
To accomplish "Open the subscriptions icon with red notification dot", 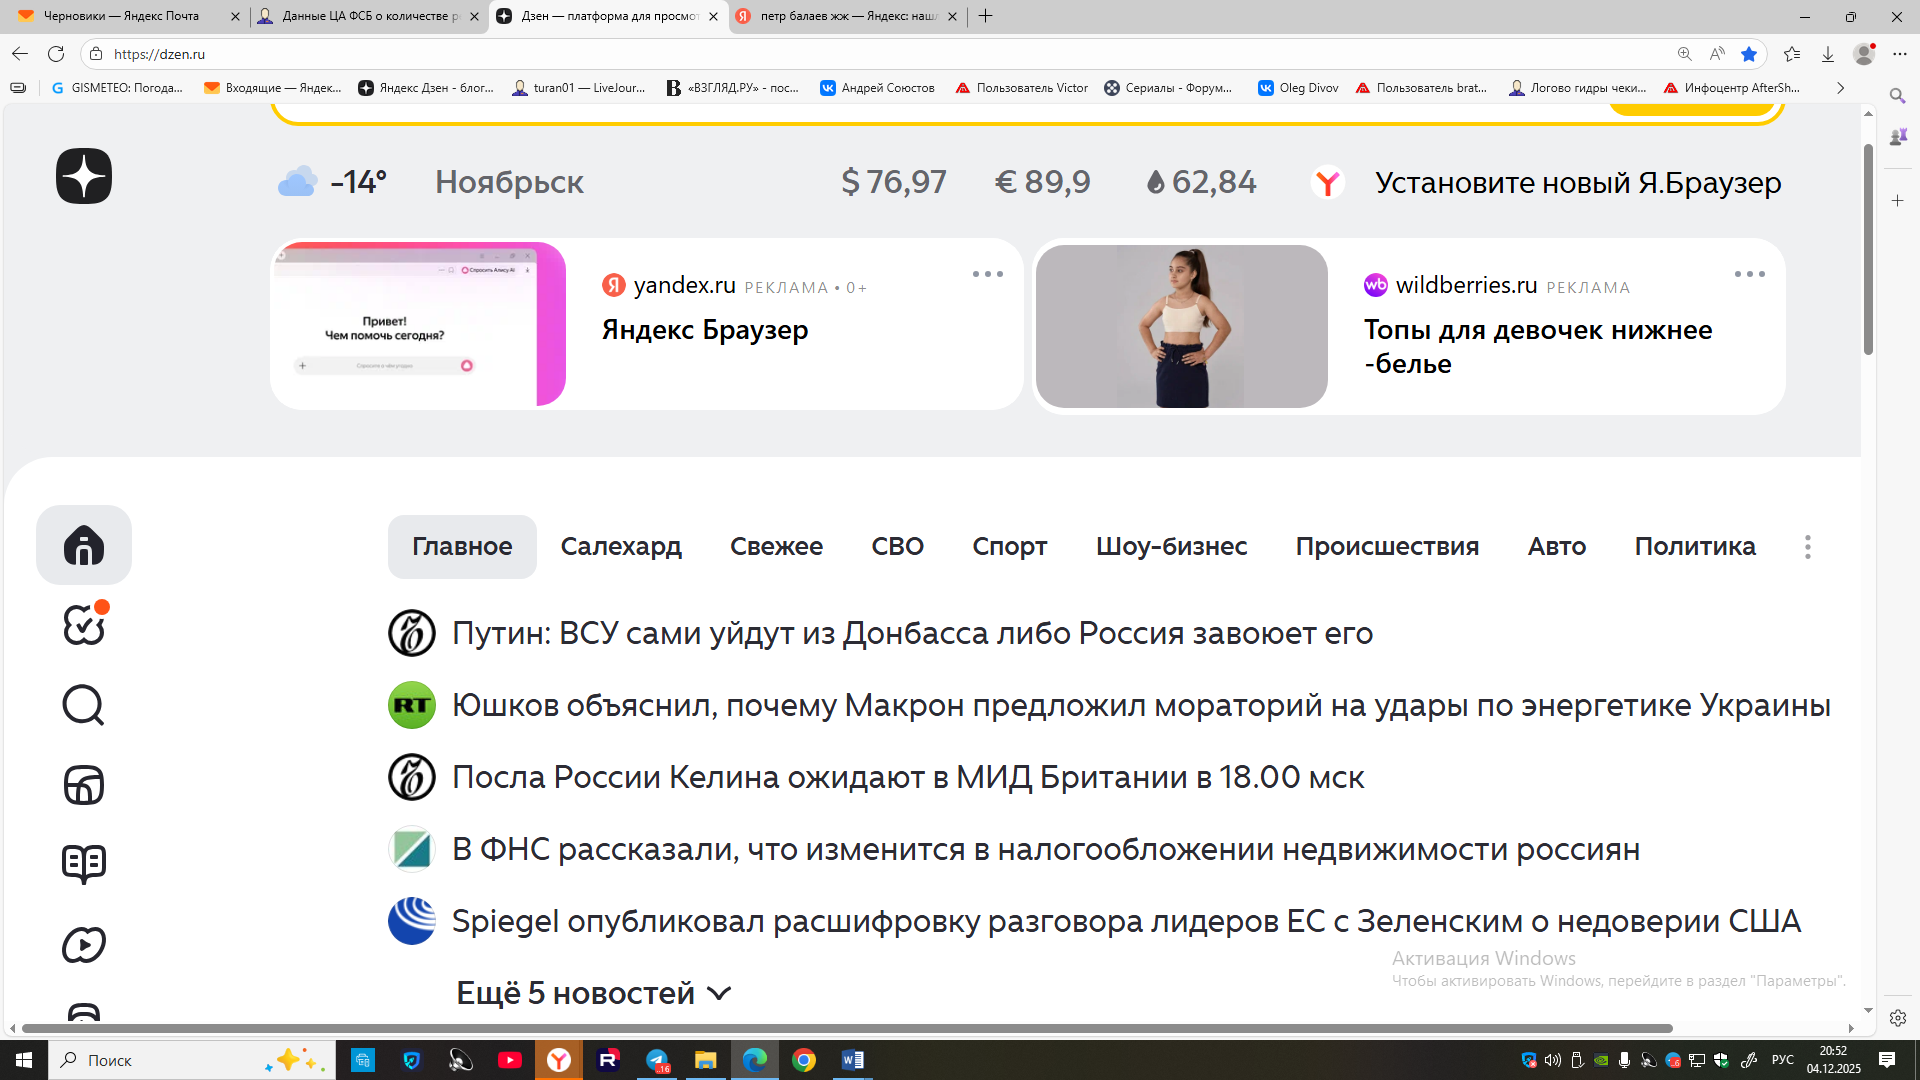I will [x=84, y=625].
